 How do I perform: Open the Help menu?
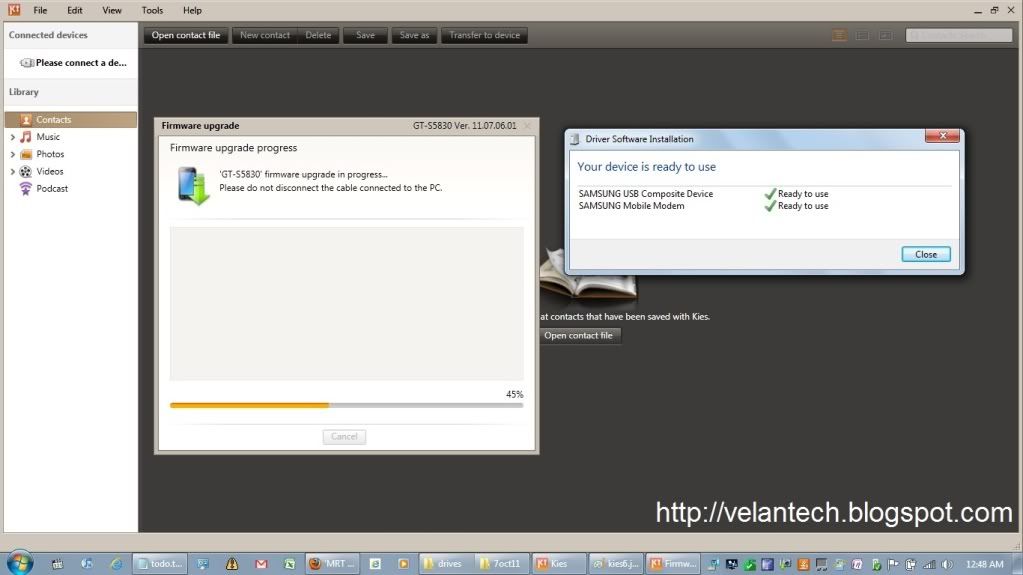[x=192, y=10]
